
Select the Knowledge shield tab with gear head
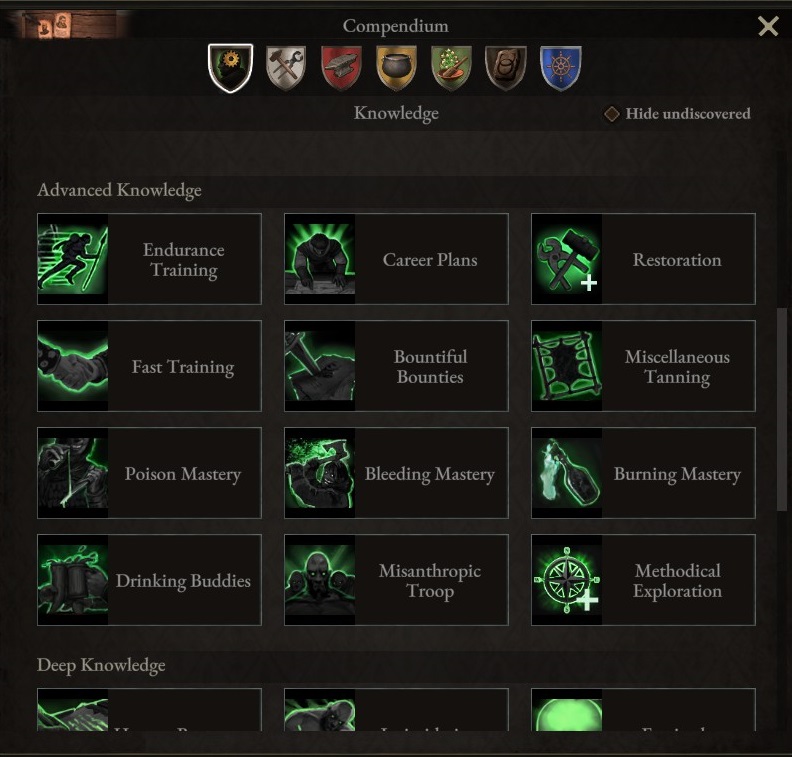coord(230,68)
